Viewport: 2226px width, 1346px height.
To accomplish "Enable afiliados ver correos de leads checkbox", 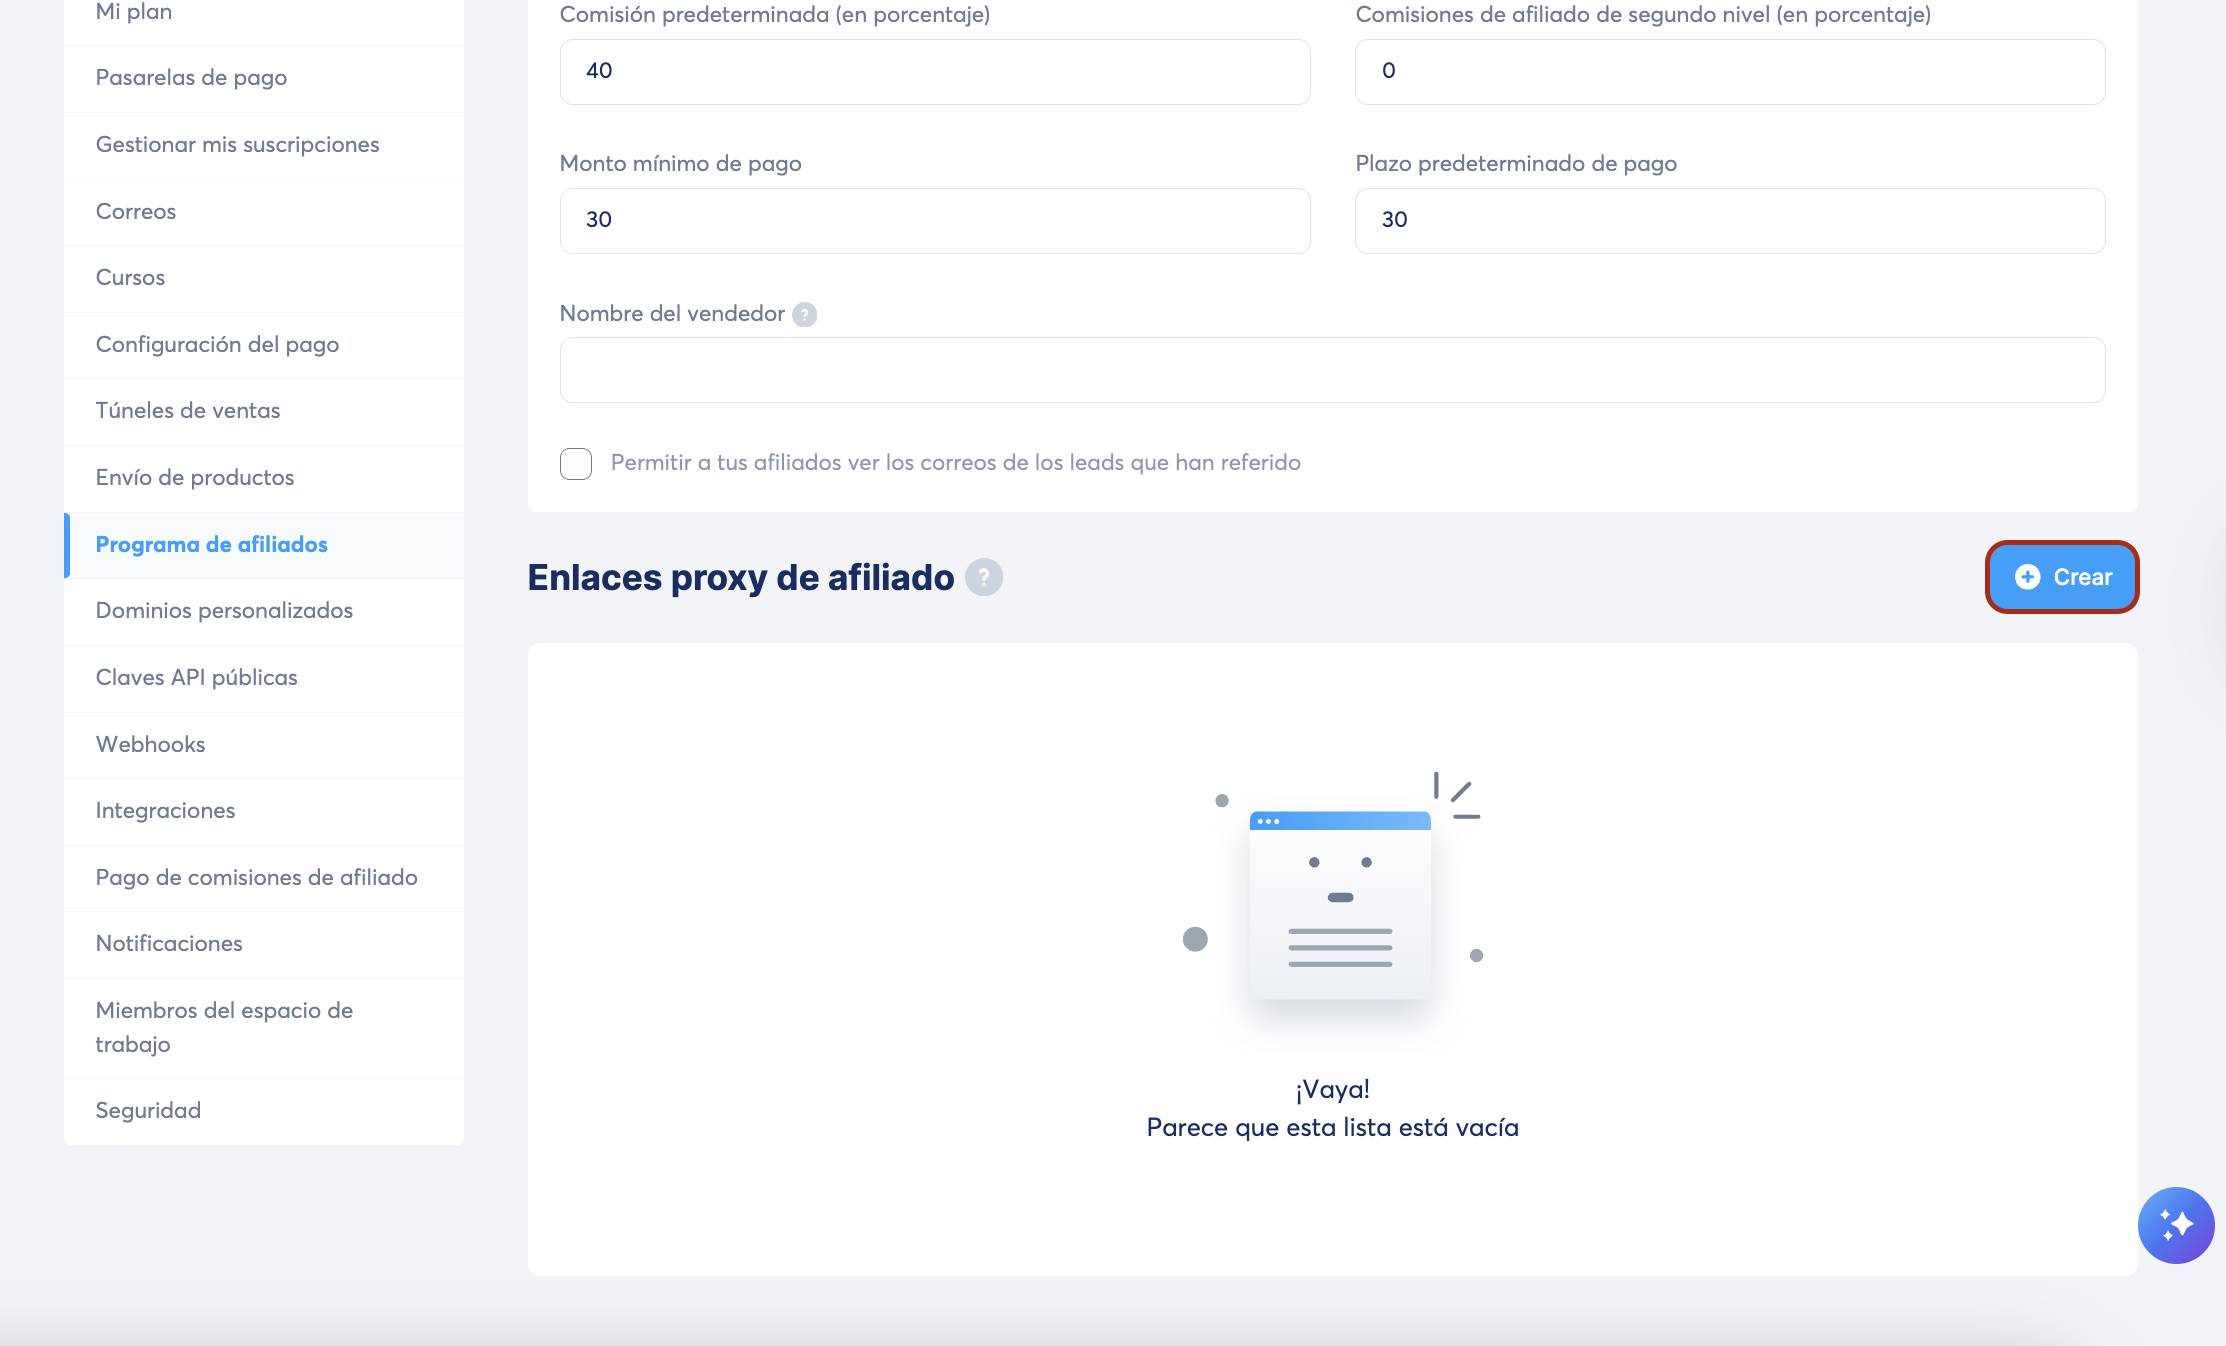I will tap(576, 463).
